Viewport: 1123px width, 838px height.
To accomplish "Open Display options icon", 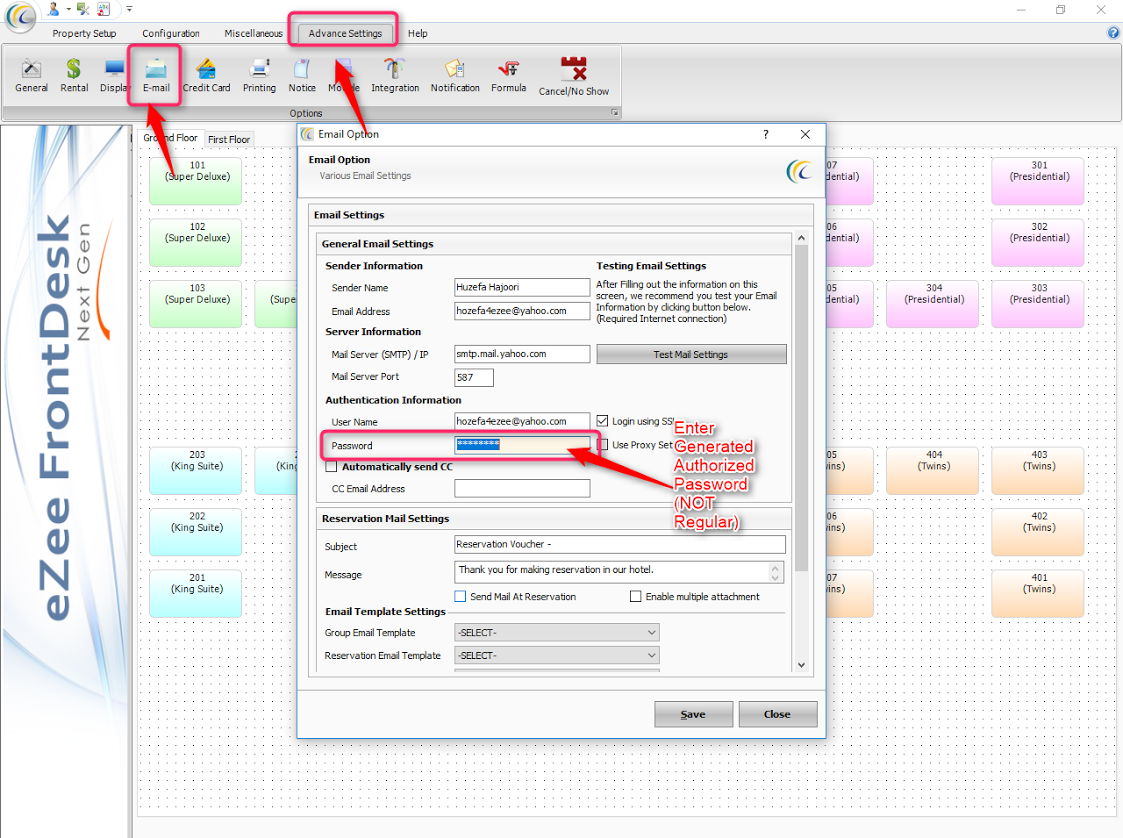I will point(113,76).
